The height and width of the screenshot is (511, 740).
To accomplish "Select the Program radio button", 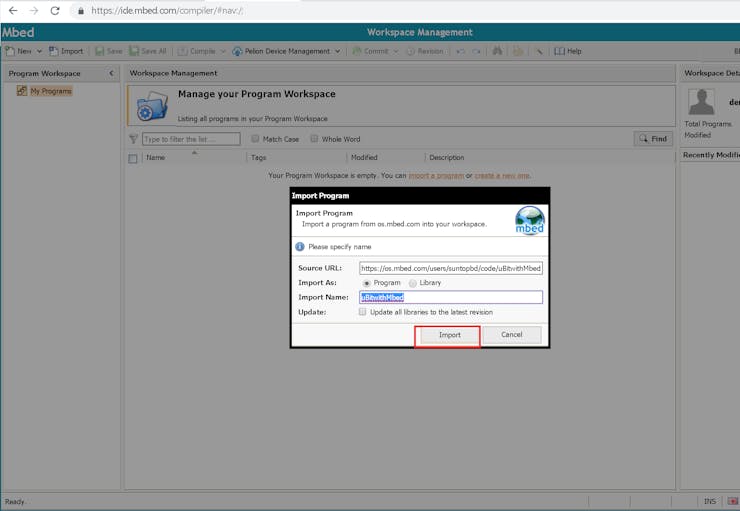I will coord(367,283).
